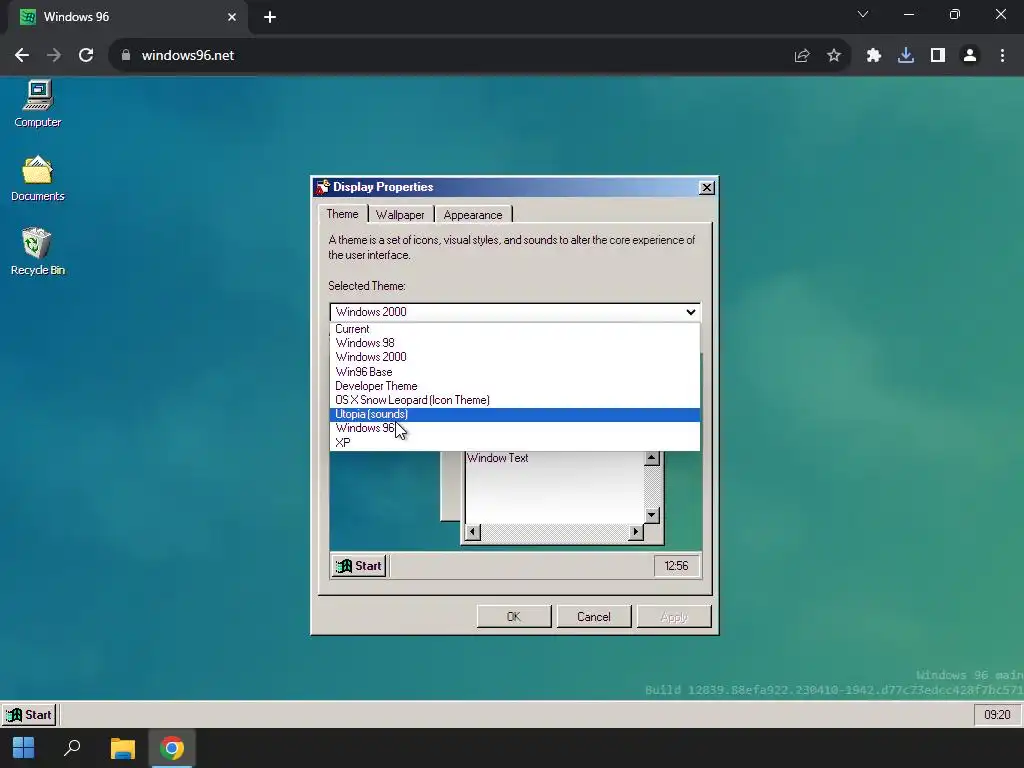Switch to the Wallpaper tab
The width and height of the screenshot is (1024, 768).
(400, 215)
